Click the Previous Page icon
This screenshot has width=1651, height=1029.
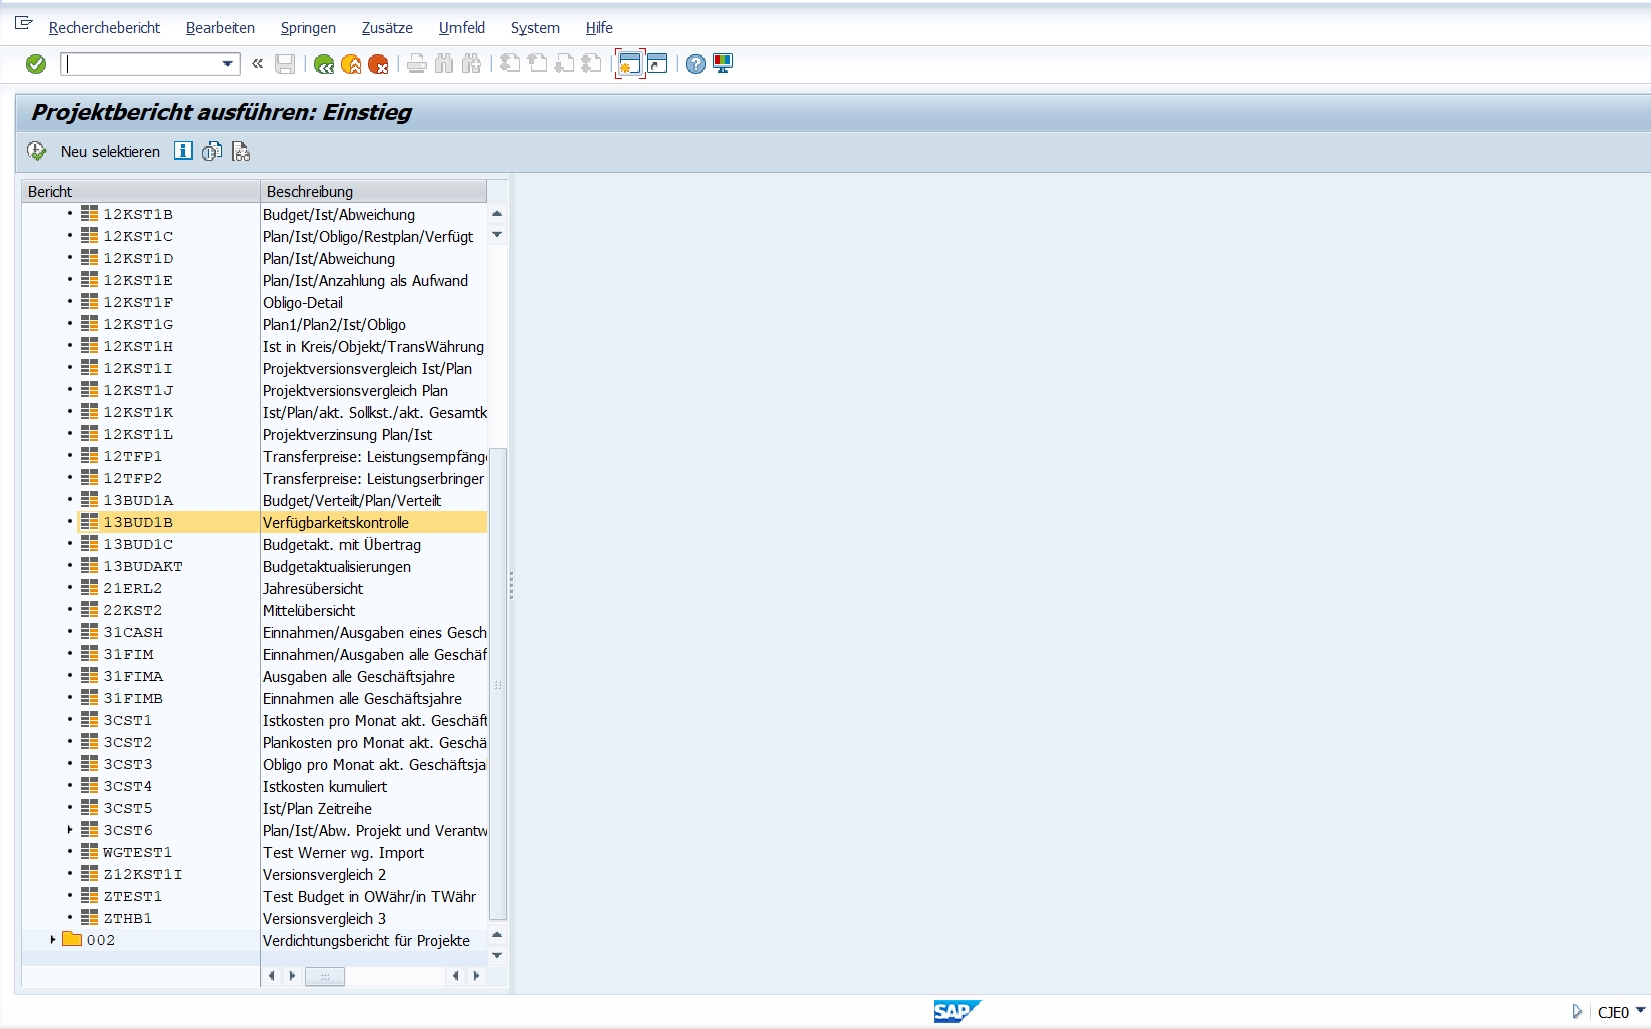point(537,64)
